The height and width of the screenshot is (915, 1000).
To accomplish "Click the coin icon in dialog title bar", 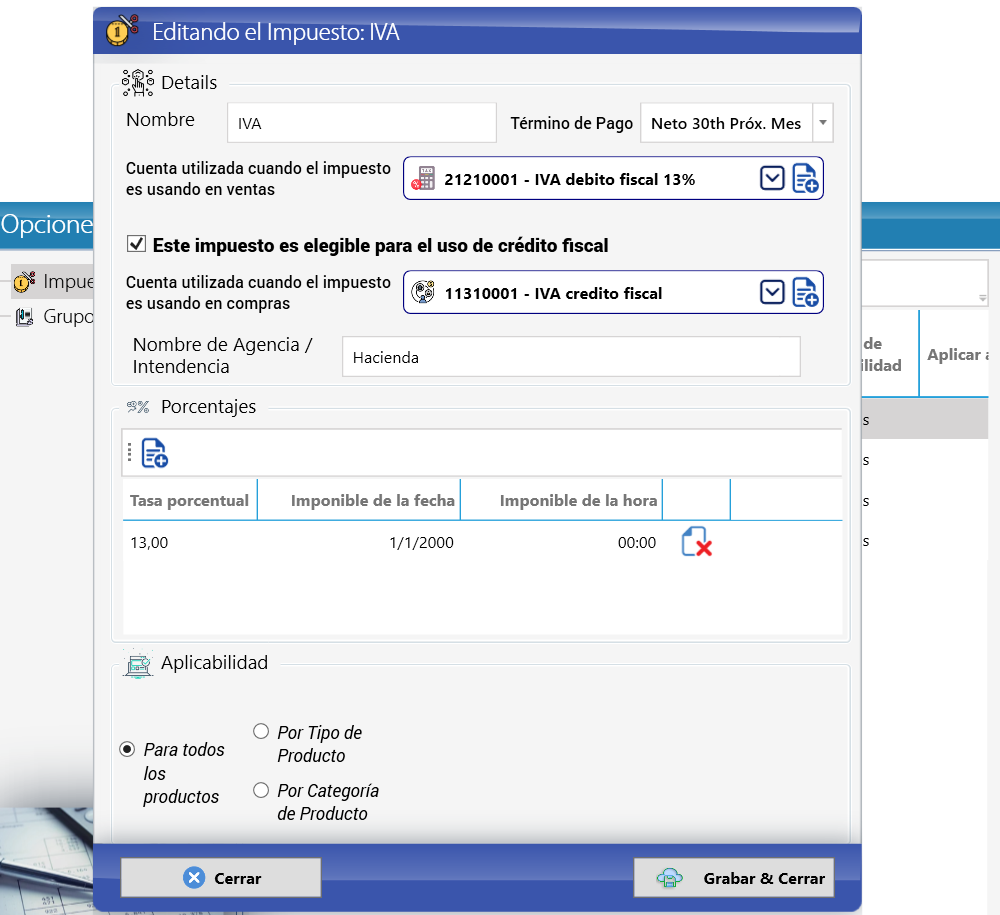I will 122,30.
